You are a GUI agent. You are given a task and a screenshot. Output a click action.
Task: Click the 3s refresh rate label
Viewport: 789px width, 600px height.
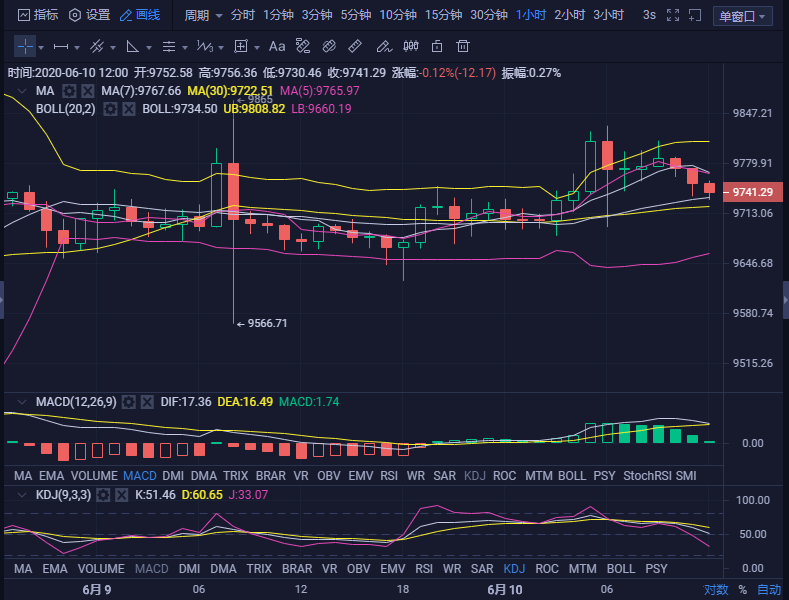[x=649, y=15]
